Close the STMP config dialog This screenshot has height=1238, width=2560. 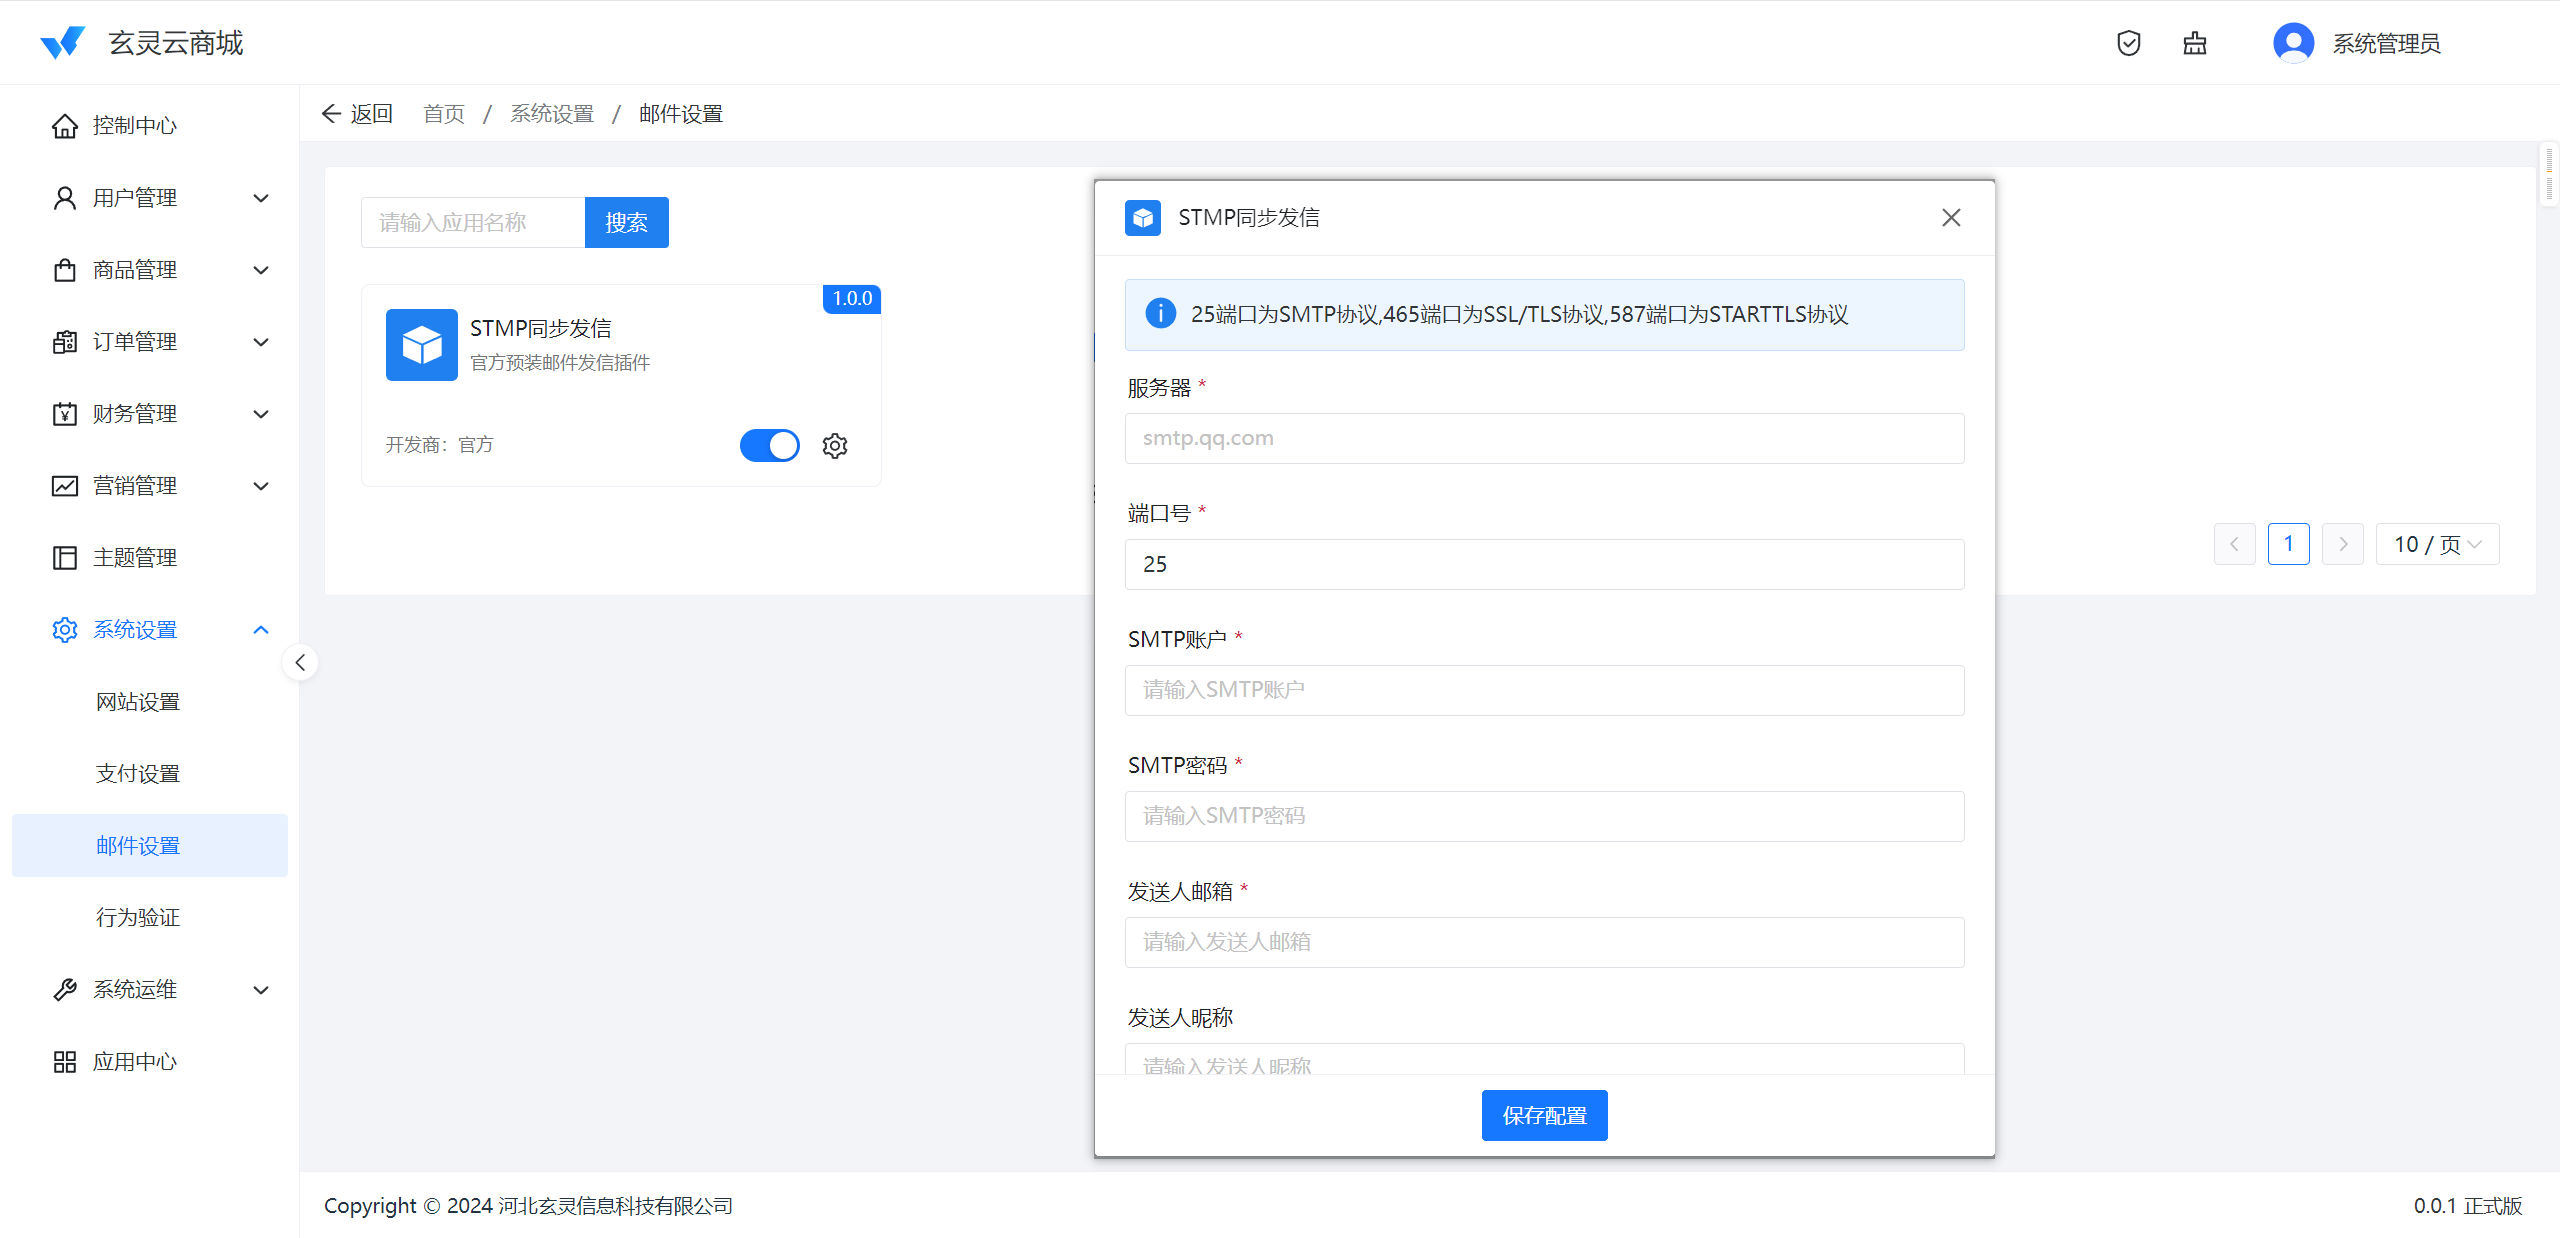point(1950,217)
